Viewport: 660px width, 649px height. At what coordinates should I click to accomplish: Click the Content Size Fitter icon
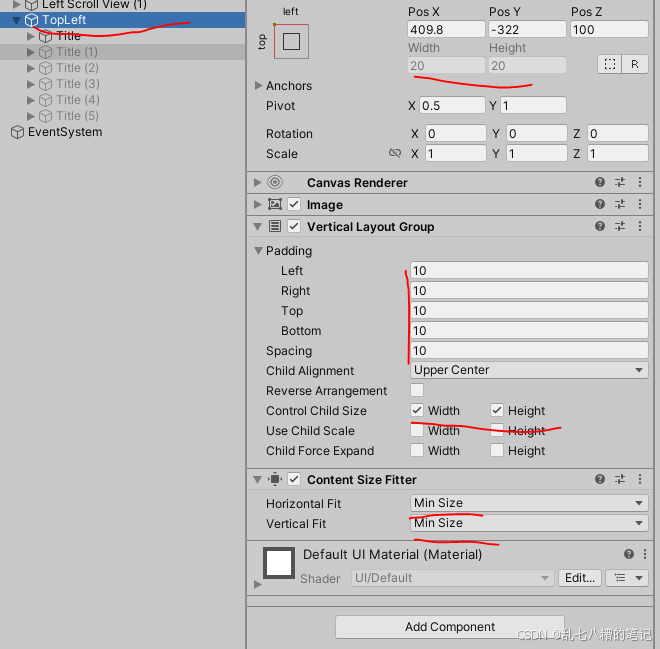275,479
